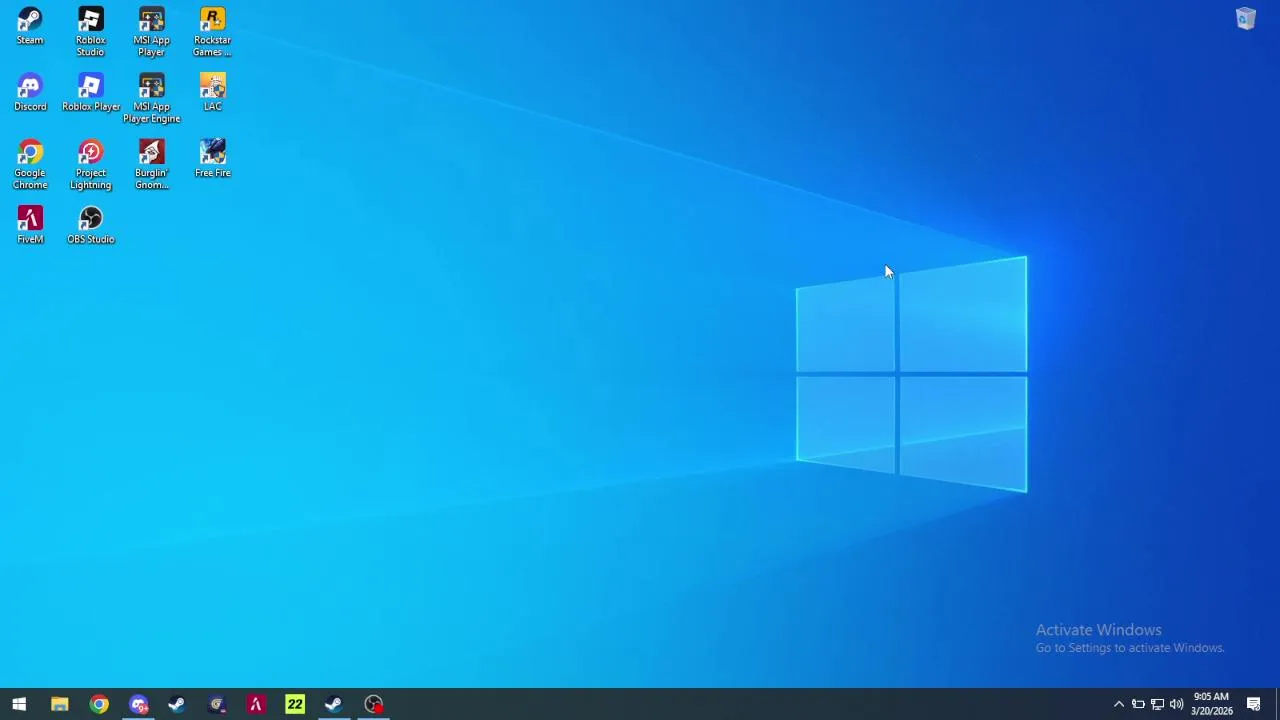Expand the hidden system tray icons
Viewport: 1280px width, 720px height.
pos(1119,704)
